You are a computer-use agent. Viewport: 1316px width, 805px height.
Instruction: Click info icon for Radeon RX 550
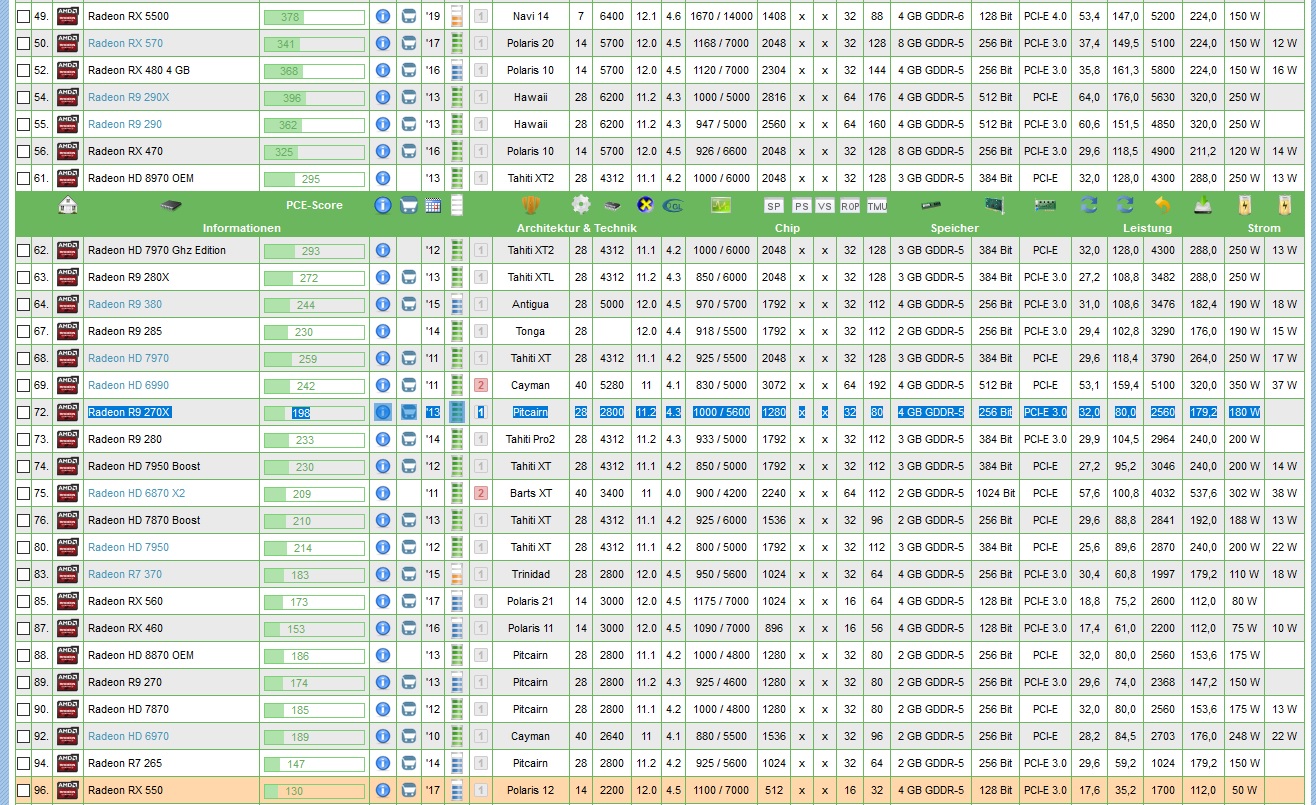[383, 790]
